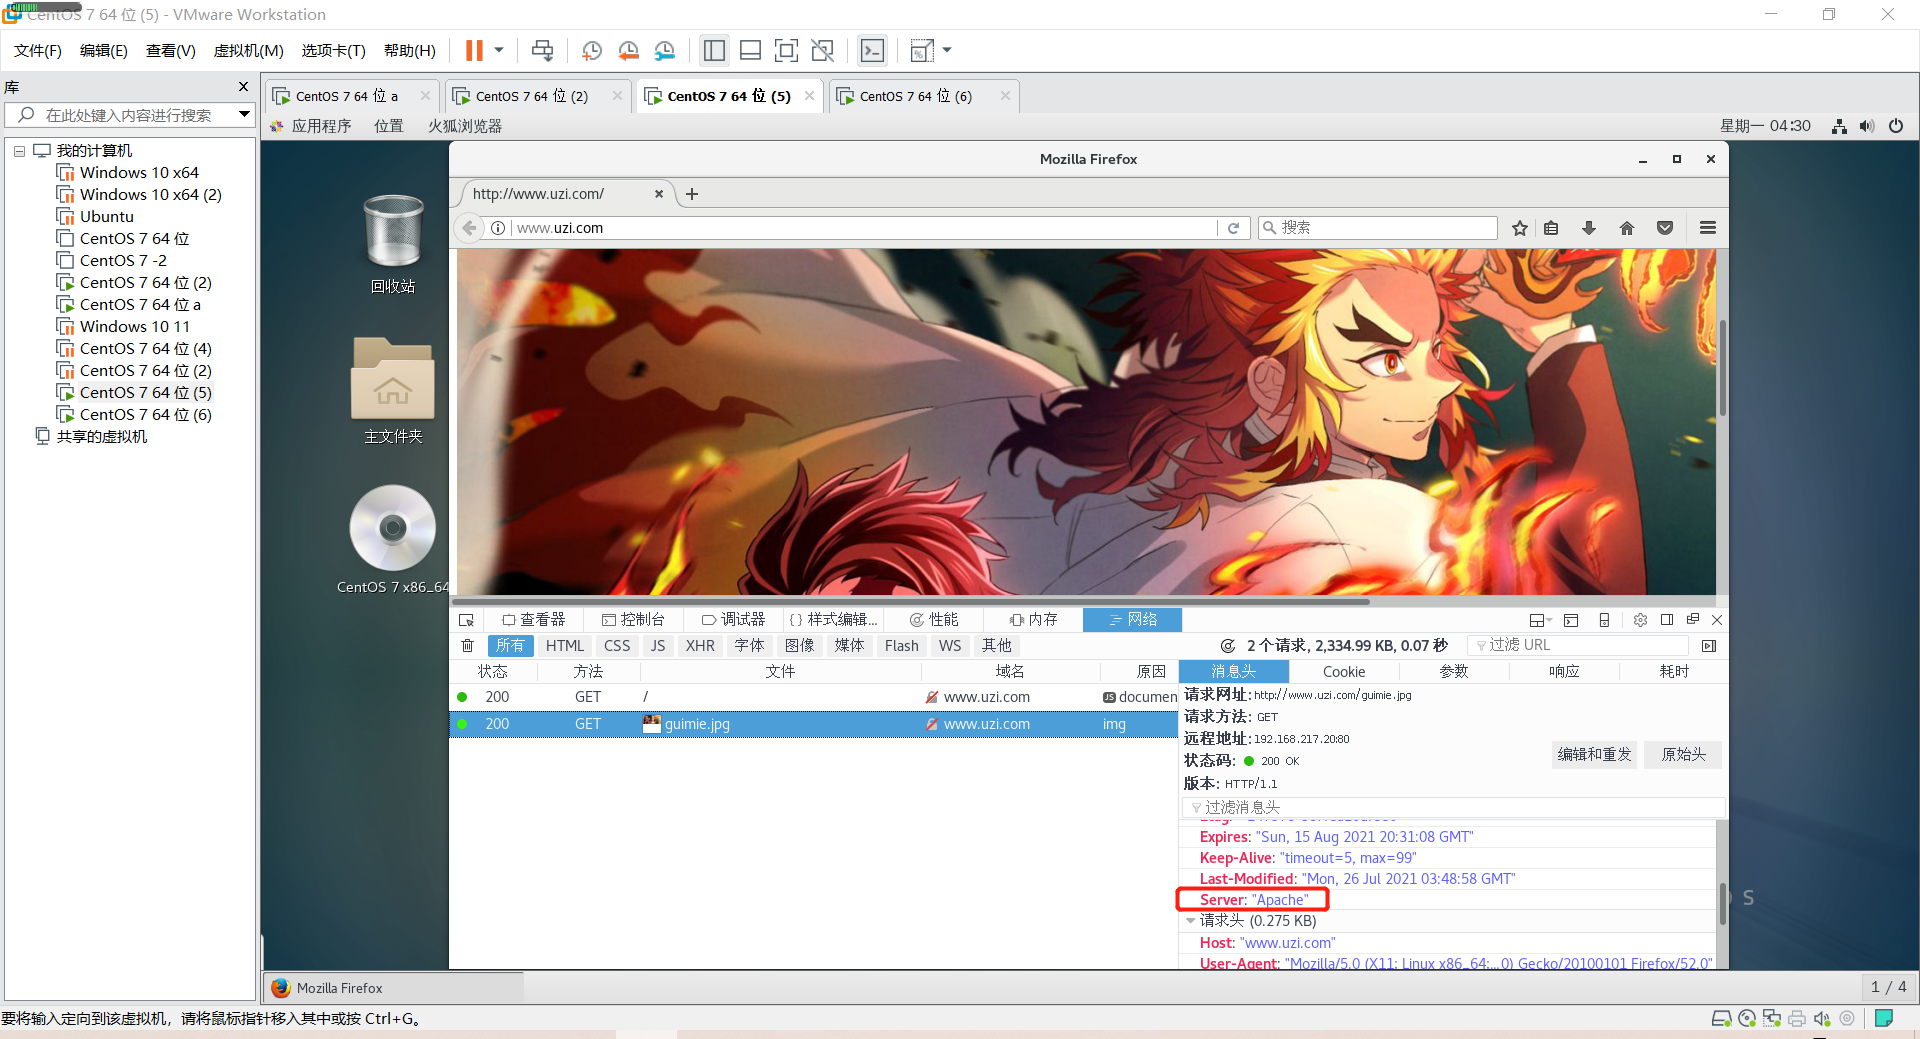The image size is (1920, 1039).
Task: Enter VMware full screen mode
Action: 786,51
